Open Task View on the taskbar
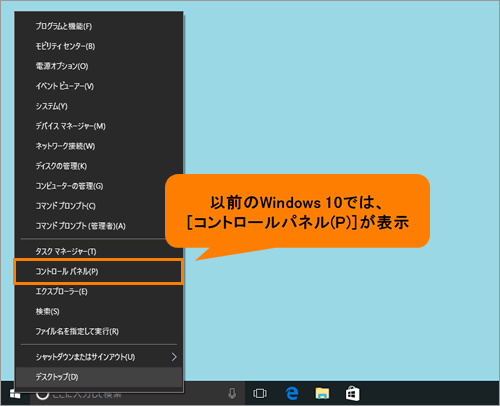Screen dimensions: 500x406 pyautogui.click(x=260, y=394)
